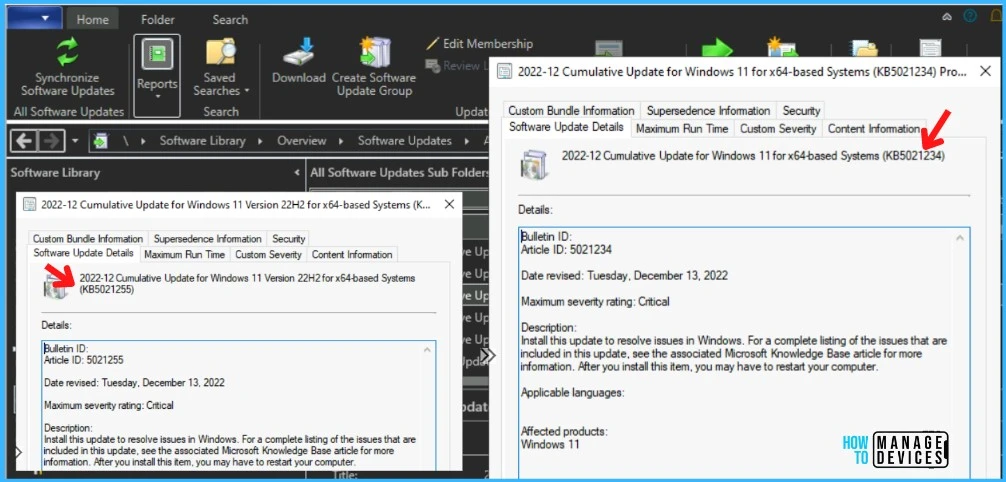Click update icon in KB5021234 dialog
The height and width of the screenshot is (482, 1006).
click(x=534, y=164)
